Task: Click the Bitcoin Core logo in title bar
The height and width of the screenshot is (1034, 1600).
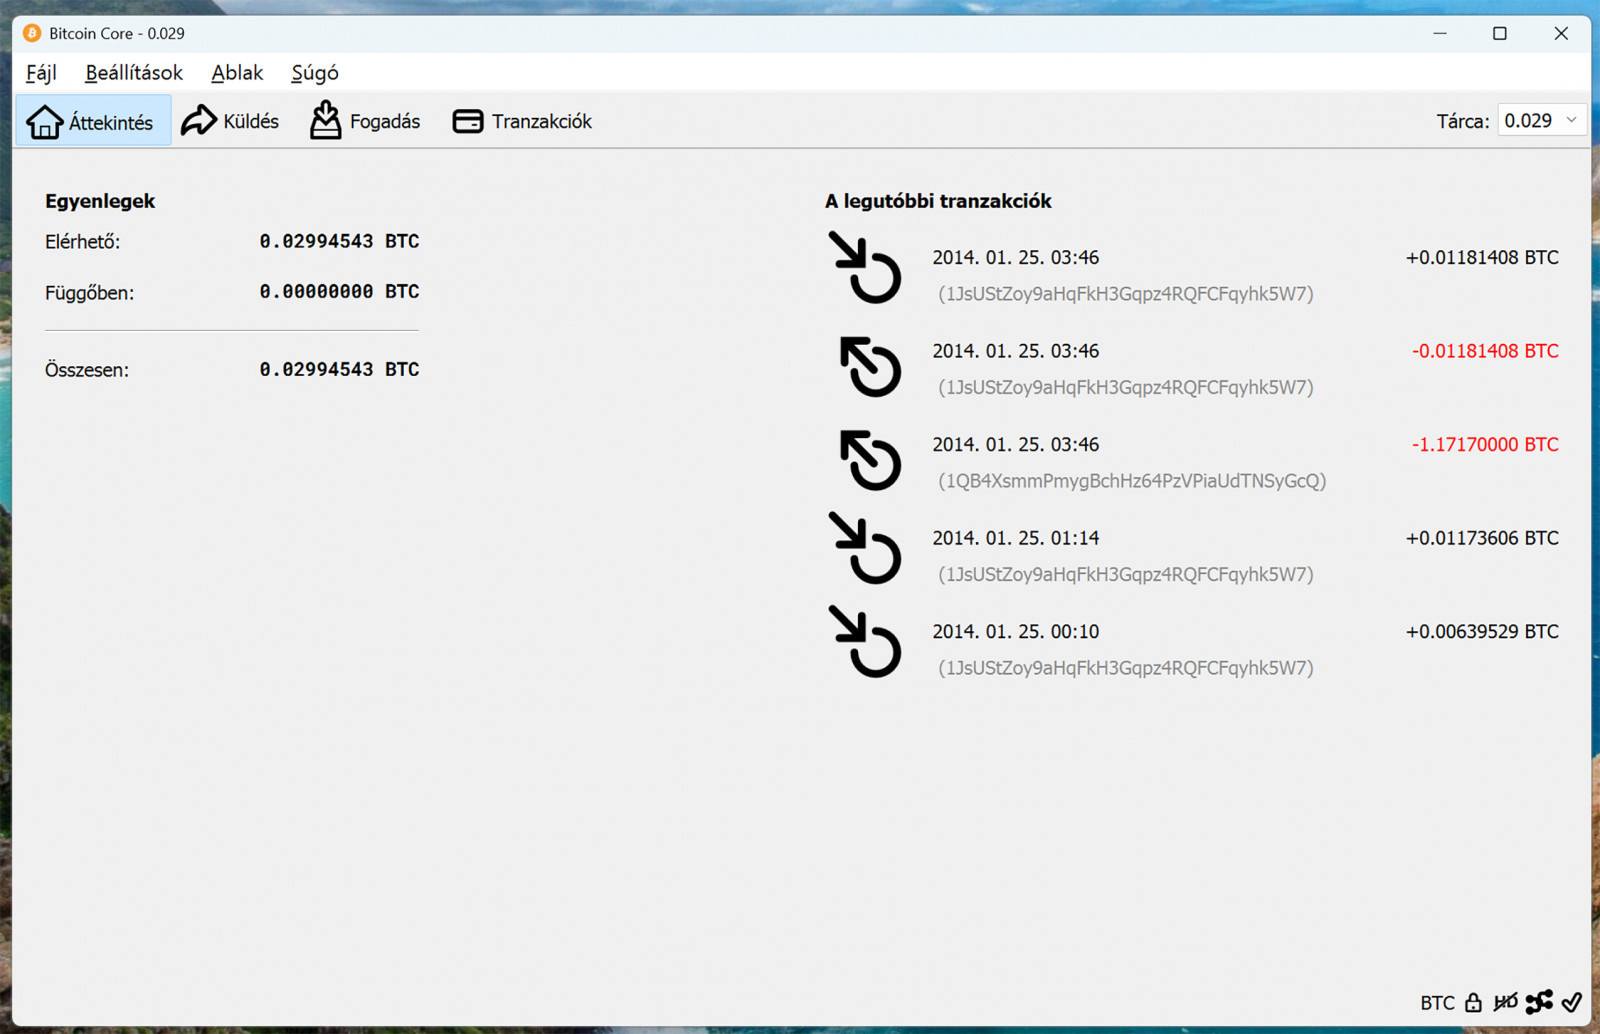Action: [x=32, y=33]
